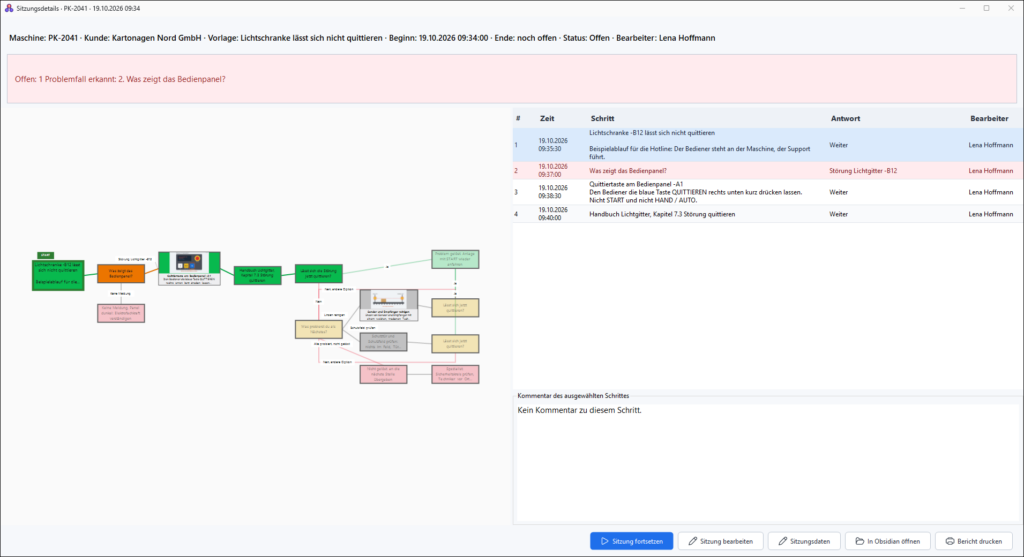Click the Schritt column header
The height and width of the screenshot is (557, 1024).
pos(602,118)
